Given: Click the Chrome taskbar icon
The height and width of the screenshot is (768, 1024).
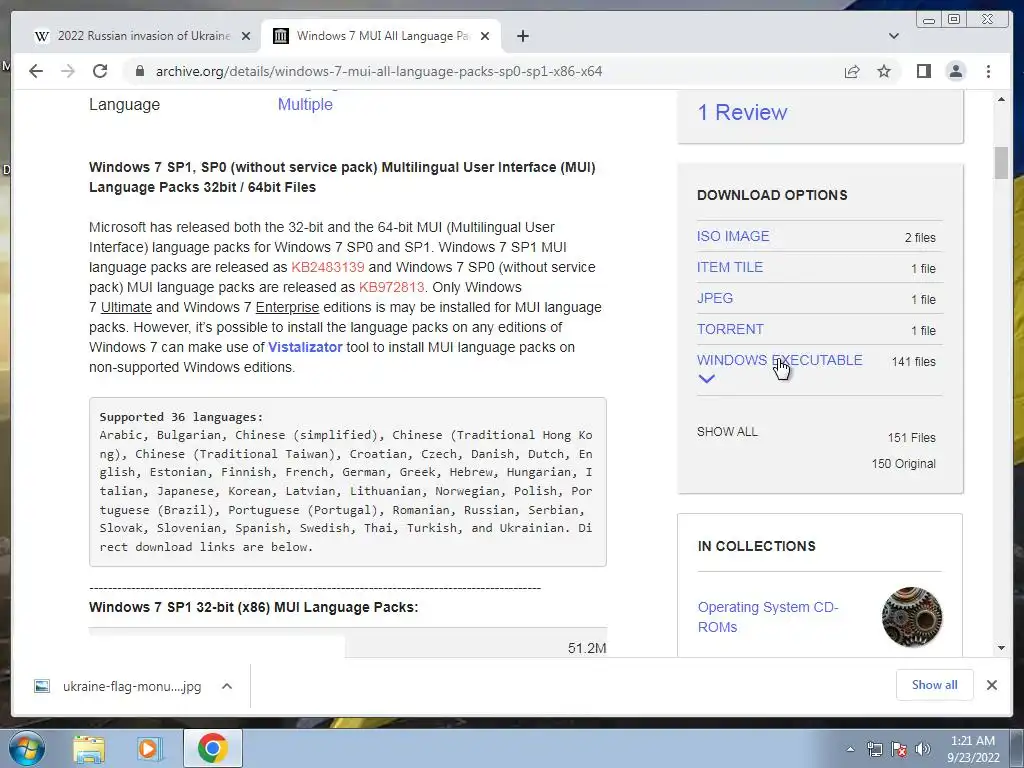Looking at the screenshot, I should 212,748.
